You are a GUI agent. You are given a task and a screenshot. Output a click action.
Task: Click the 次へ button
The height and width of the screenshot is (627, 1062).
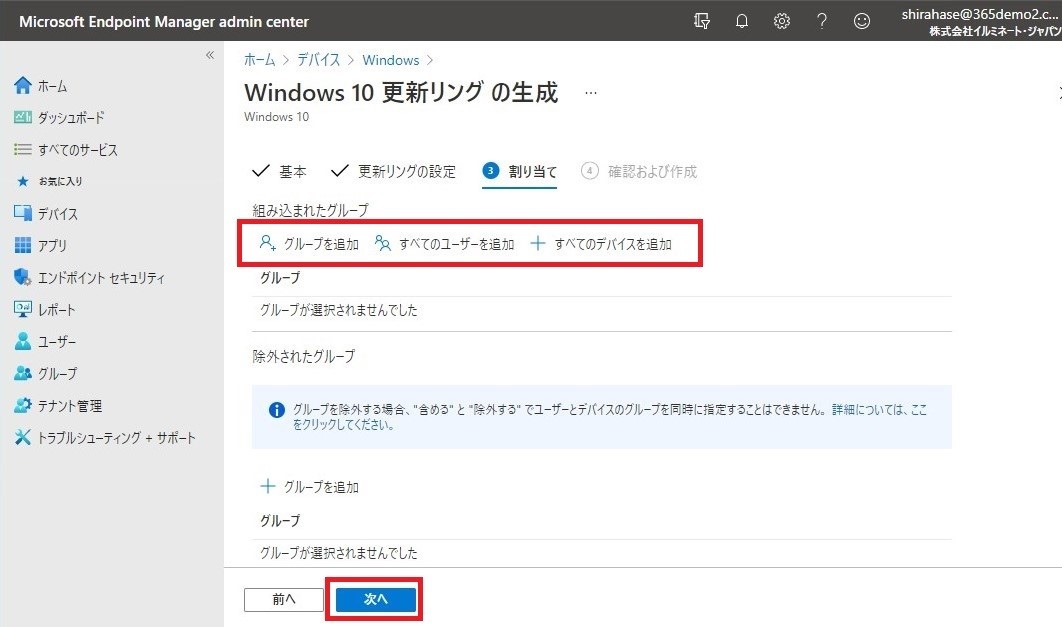pyautogui.click(x=376, y=599)
